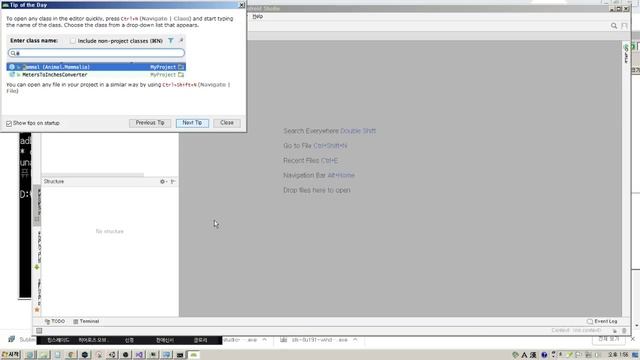Expand the sdk-tools exe download chevron

pos(355,340)
